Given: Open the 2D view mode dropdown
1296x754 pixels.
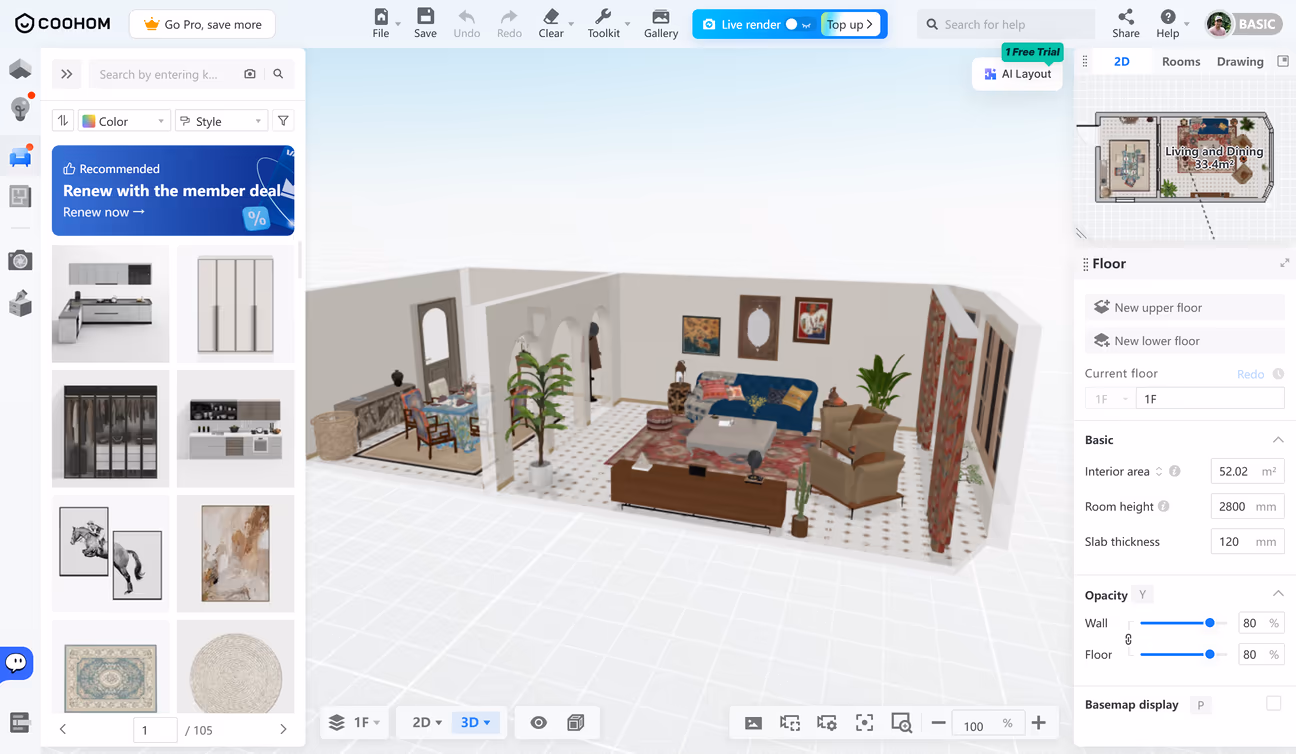Looking at the screenshot, I should (x=427, y=722).
